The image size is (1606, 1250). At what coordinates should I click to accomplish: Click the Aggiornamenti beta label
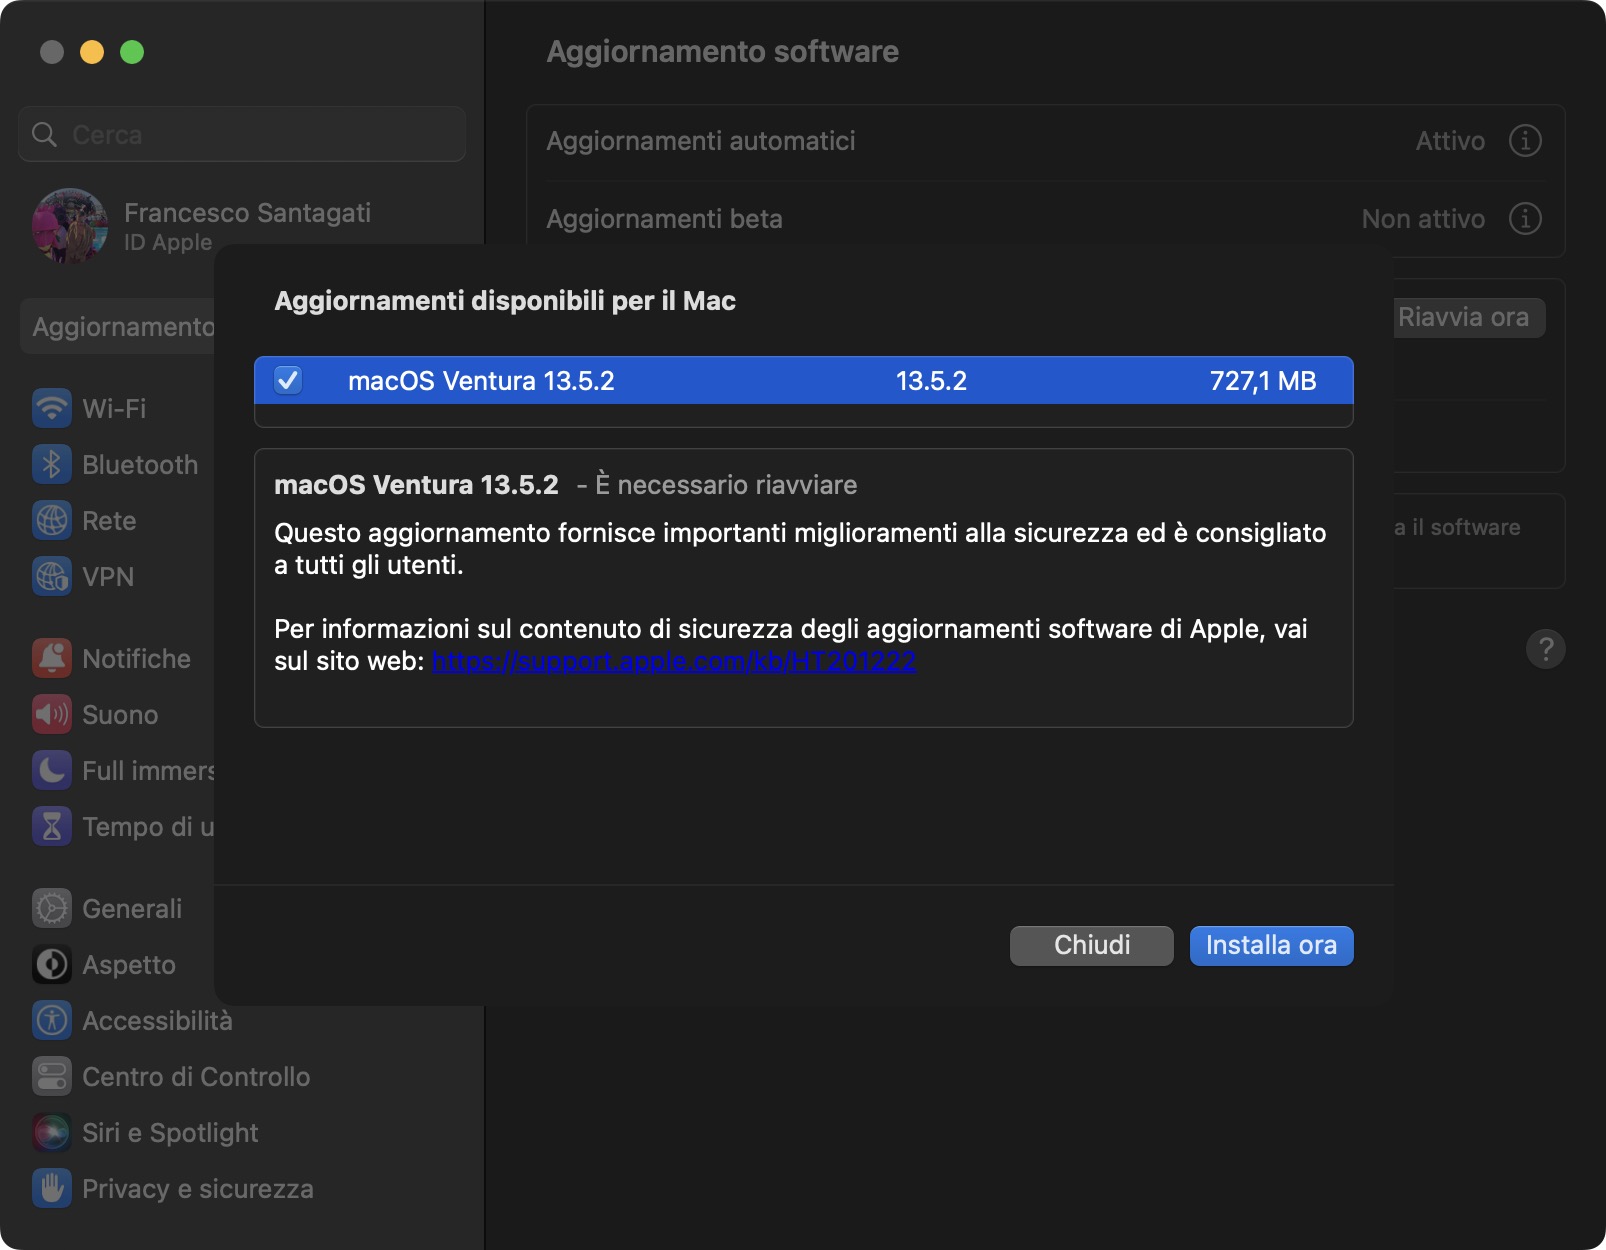664,219
